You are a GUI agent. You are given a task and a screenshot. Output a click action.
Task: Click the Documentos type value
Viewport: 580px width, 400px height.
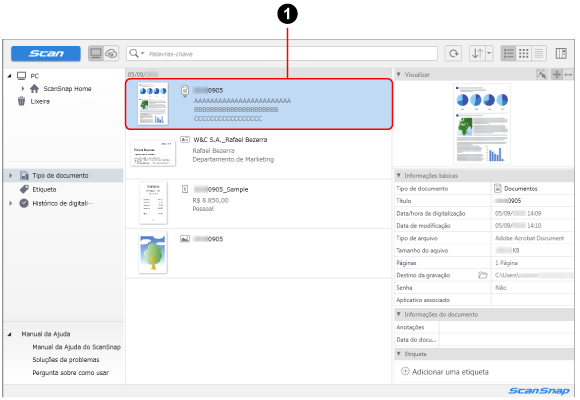click(x=520, y=189)
